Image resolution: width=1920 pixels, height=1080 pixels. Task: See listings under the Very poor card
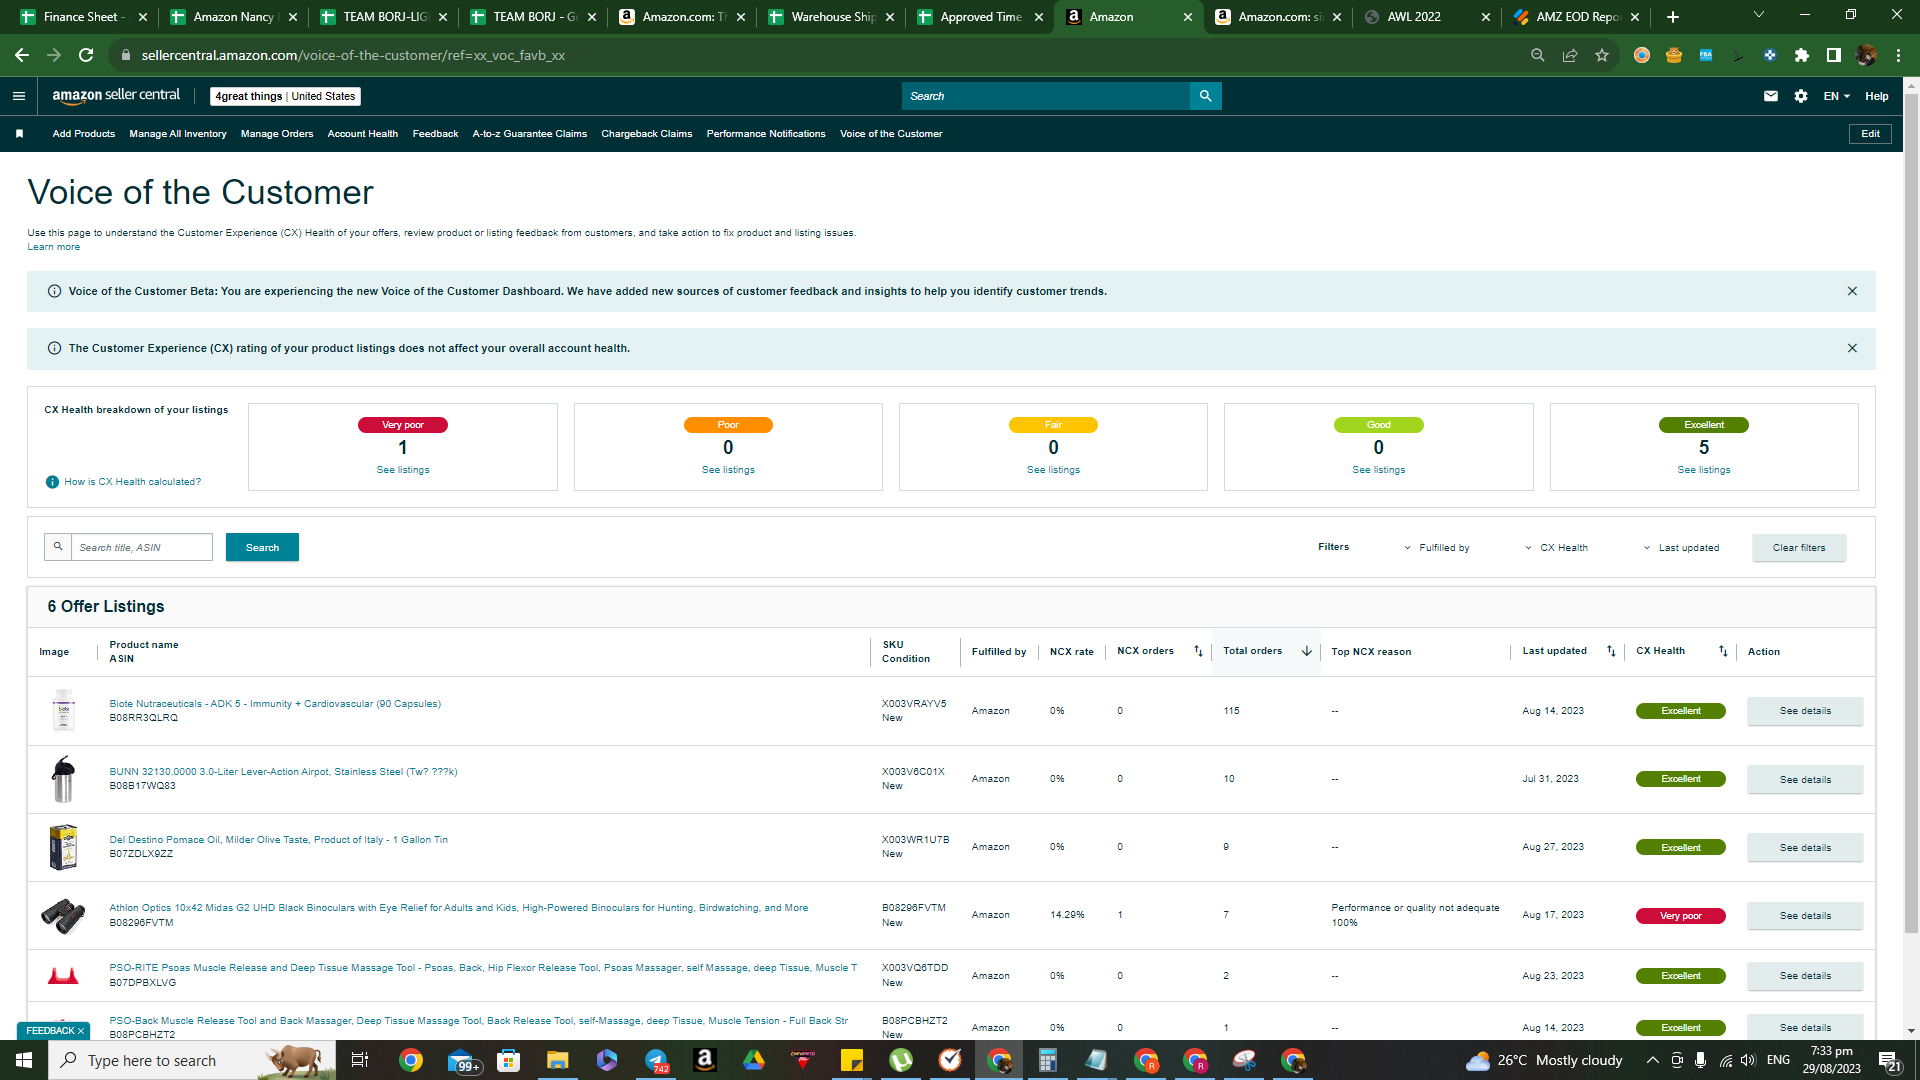pyautogui.click(x=403, y=470)
